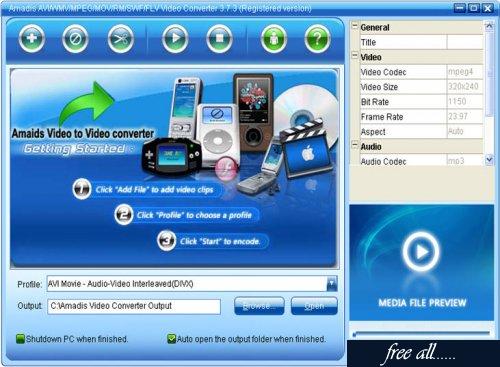Enable Shutdown PC when finished checkbox

click(21, 339)
